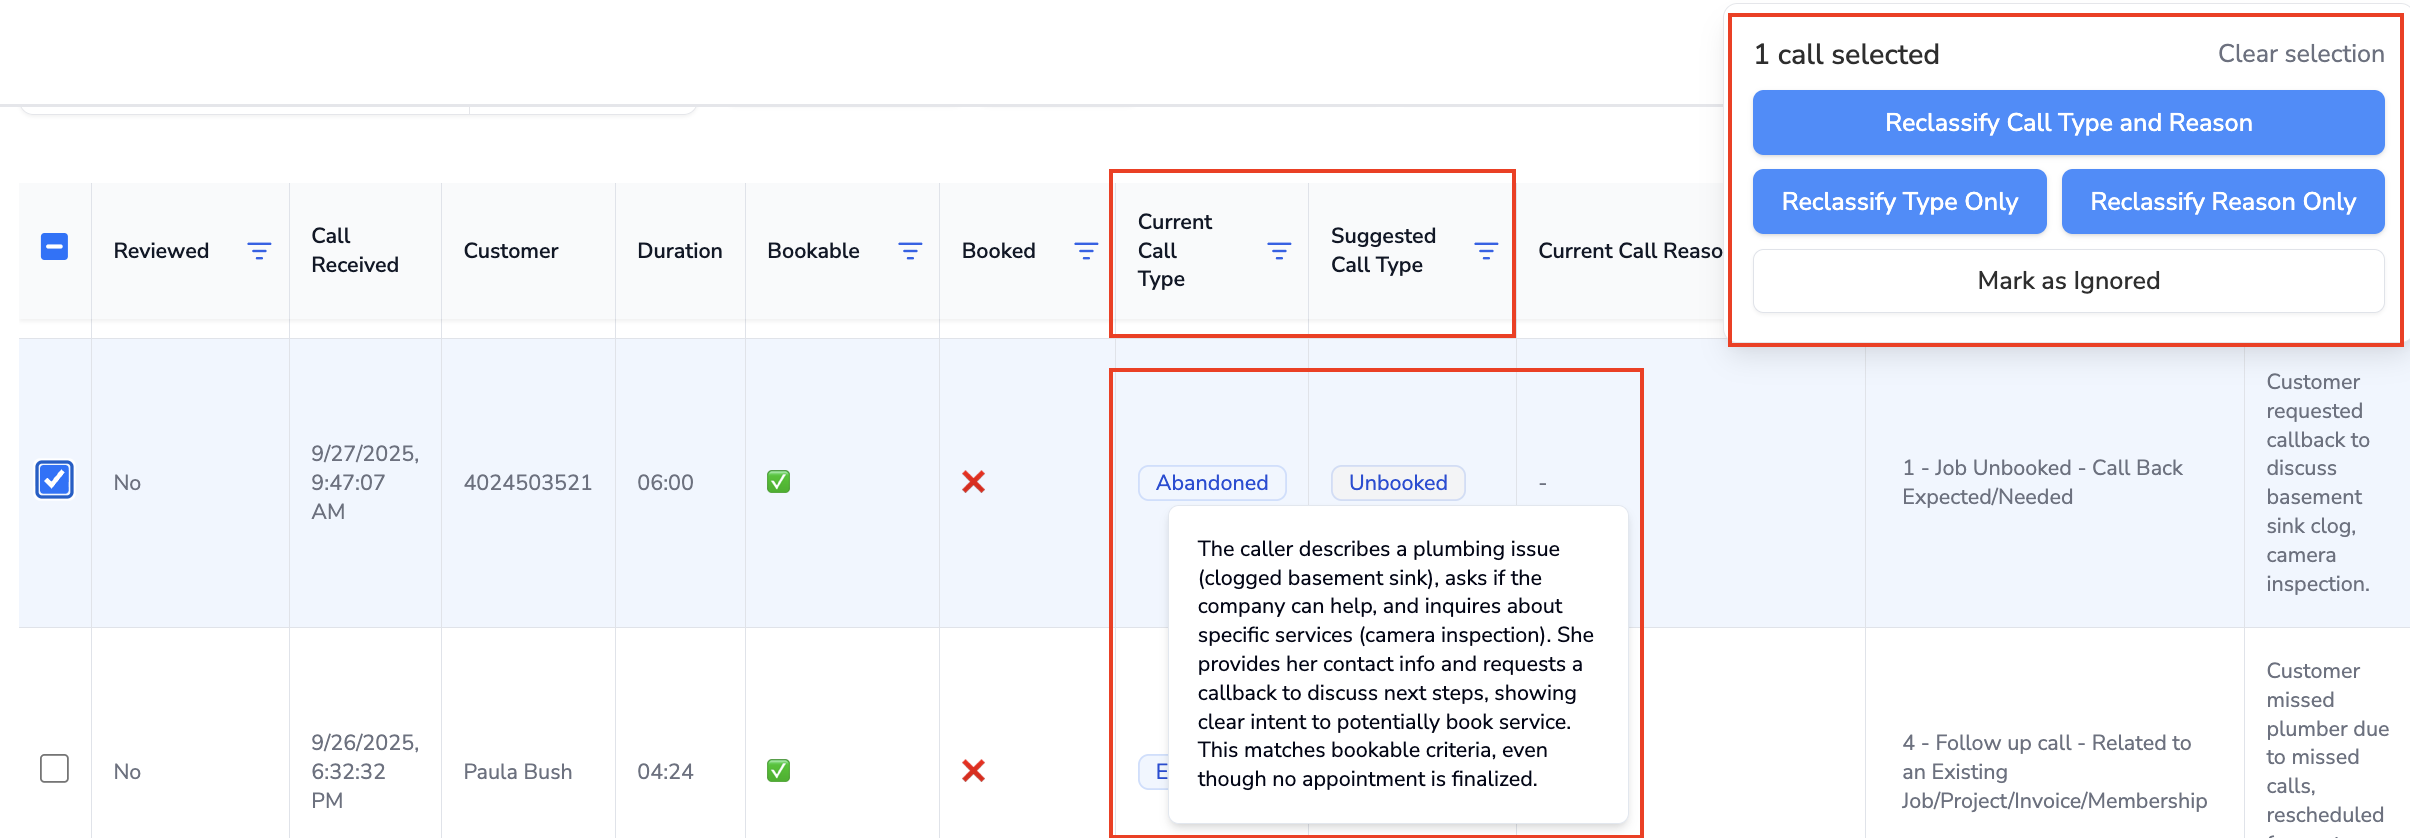Click the red X booked icon for 4024503521

tap(973, 482)
